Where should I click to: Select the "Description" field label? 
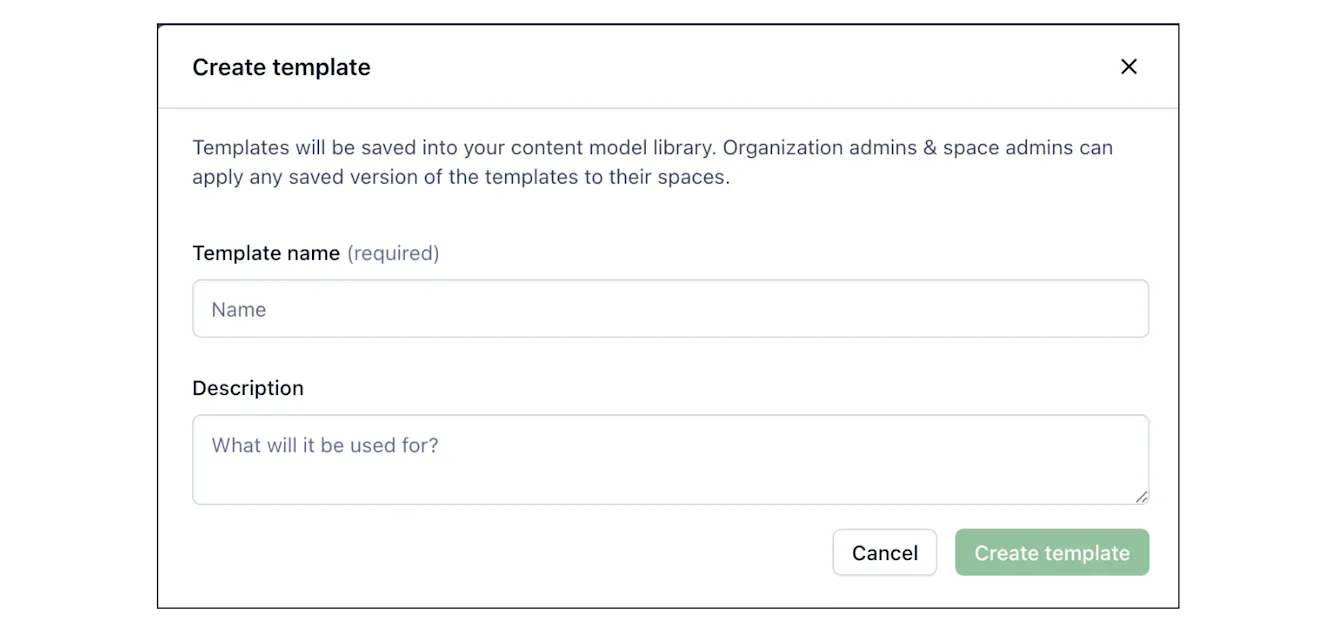tap(248, 388)
